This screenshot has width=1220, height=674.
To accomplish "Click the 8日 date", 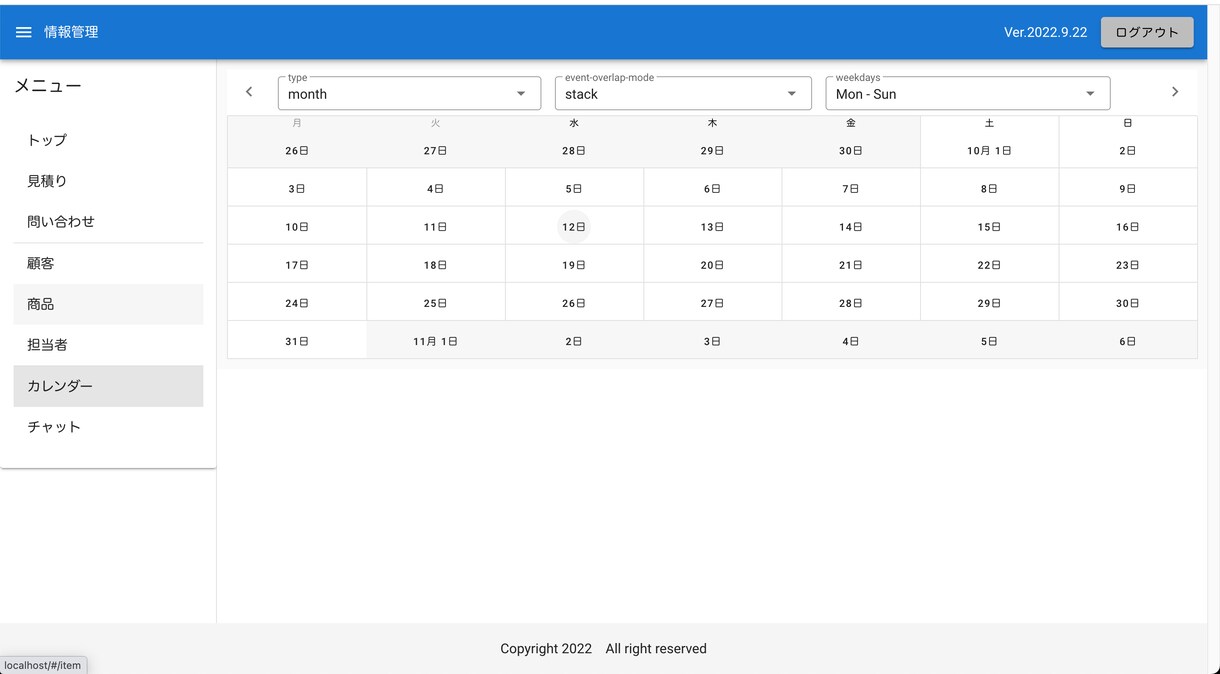I will pyautogui.click(x=989, y=188).
